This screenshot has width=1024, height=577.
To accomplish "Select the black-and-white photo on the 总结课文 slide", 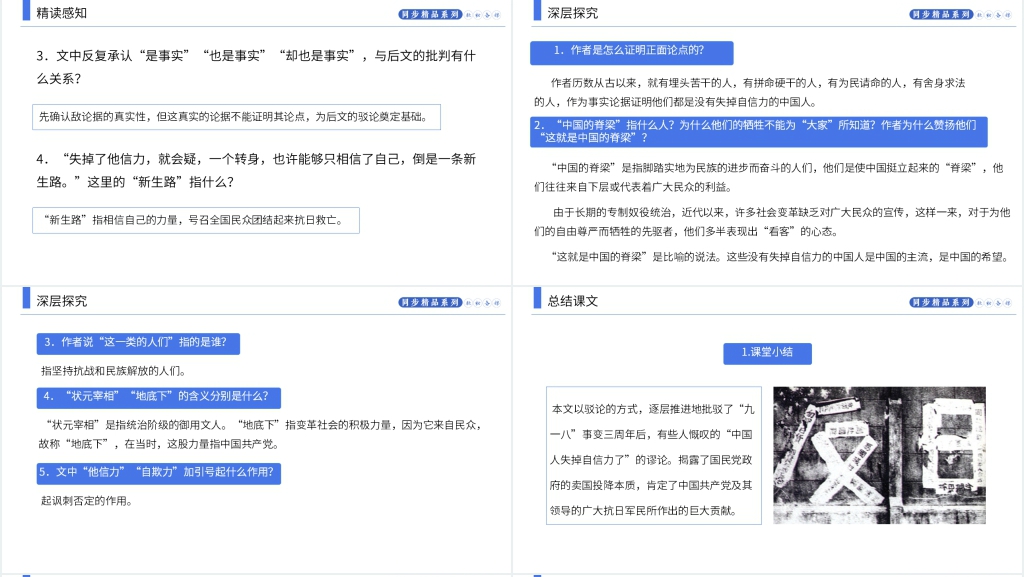I will (x=880, y=456).
